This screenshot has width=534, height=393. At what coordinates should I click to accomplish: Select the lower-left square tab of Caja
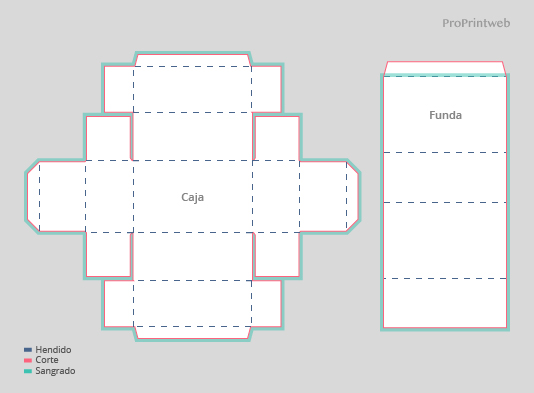[x=108, y=254]
